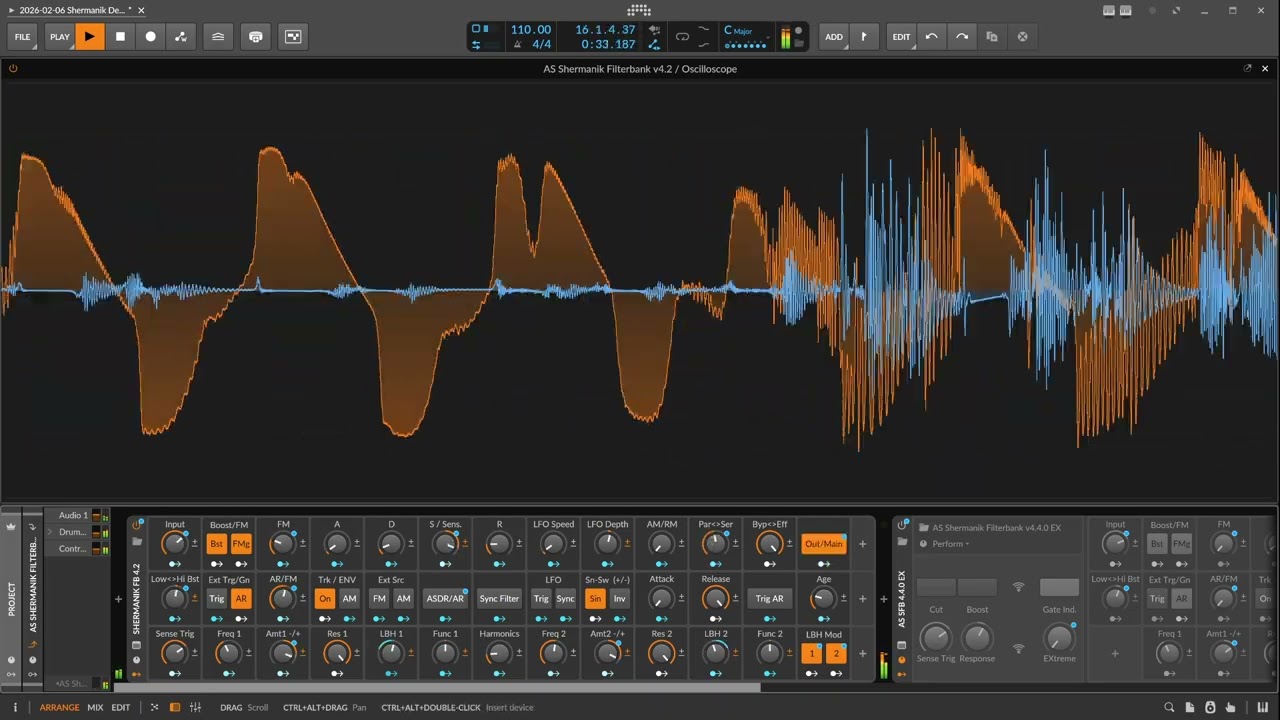1280x720 pixels.
Task: Click the punch-in printer-like icon in toolbar
Action: [x=256, y=37]
